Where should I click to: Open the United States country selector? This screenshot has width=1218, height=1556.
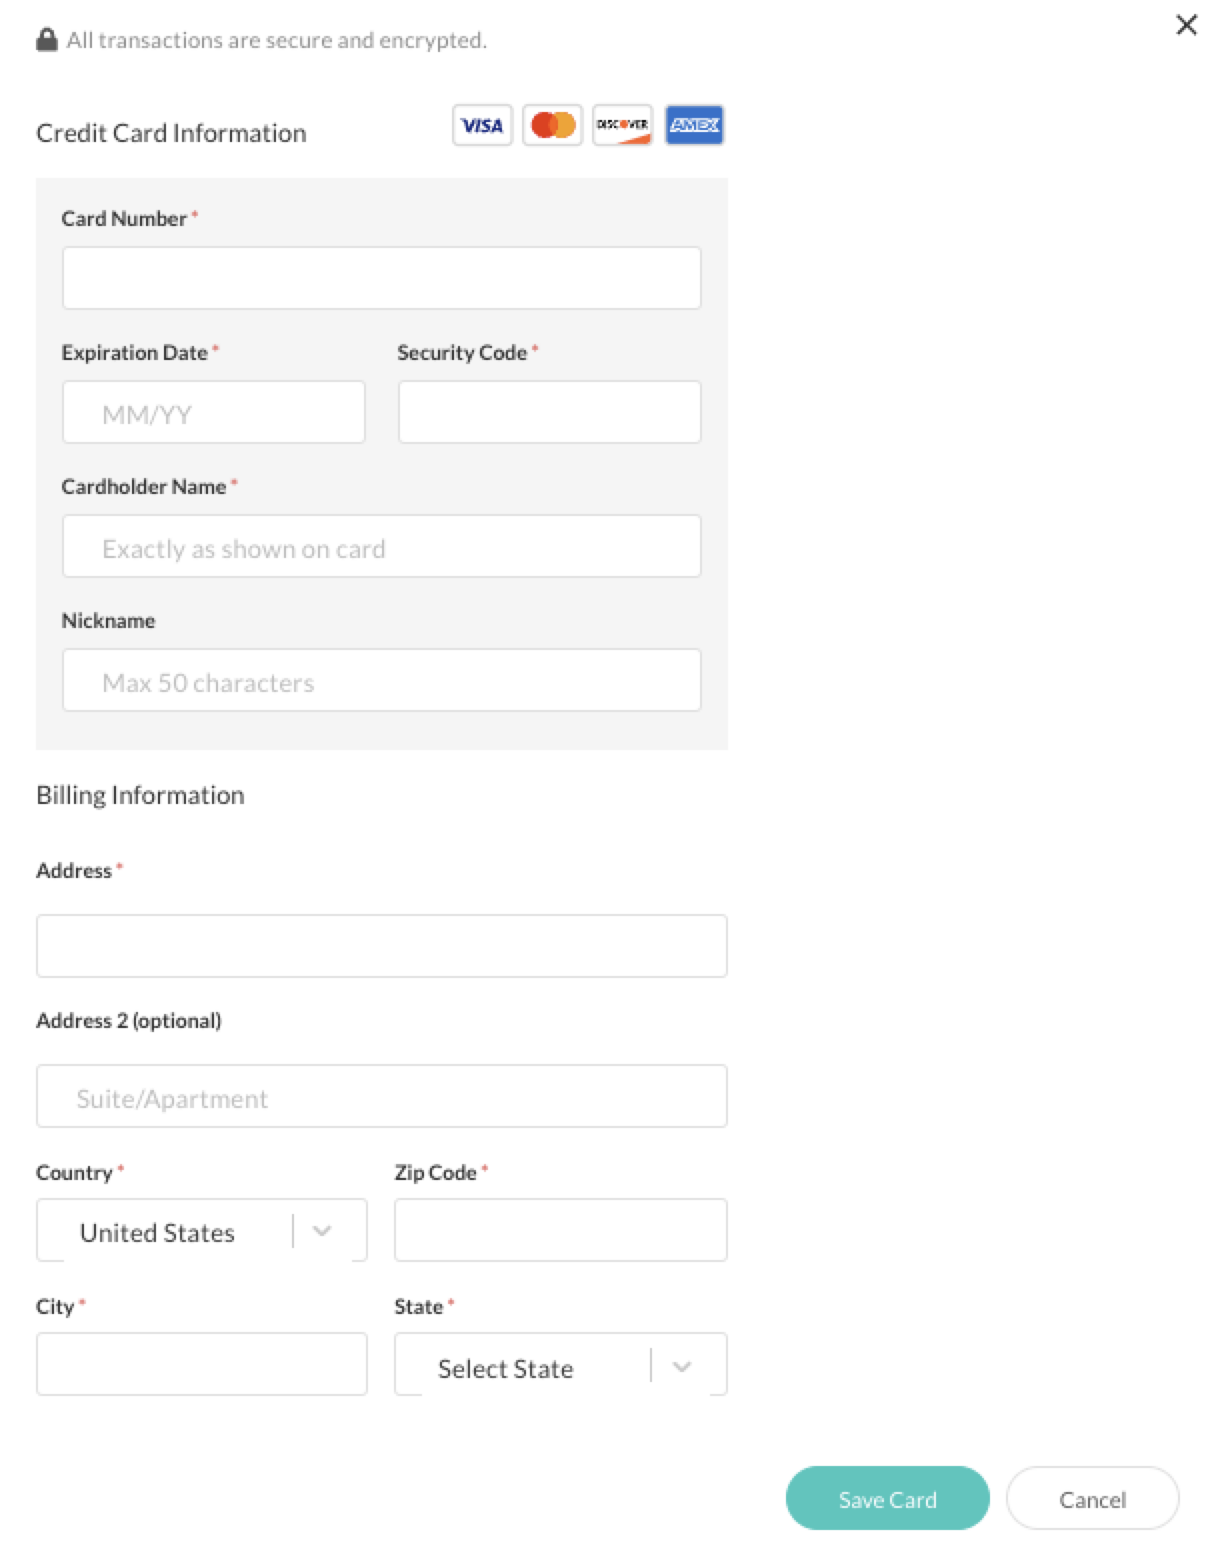point(200,1230)
